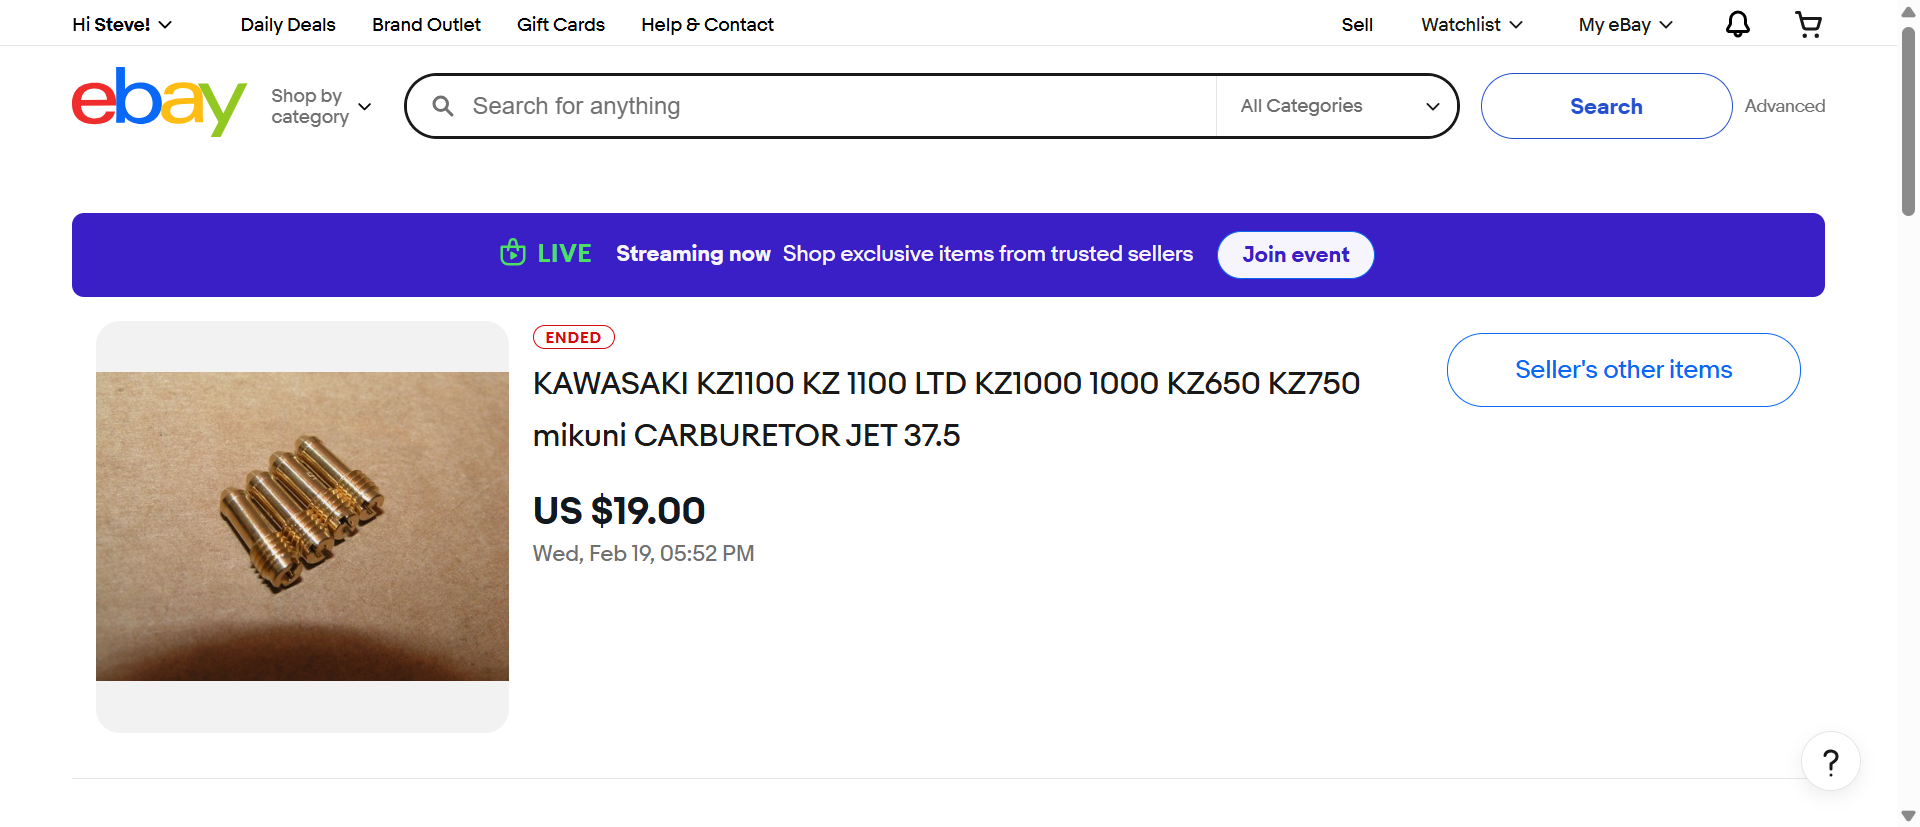The height and width of the screenshot is (827, 1920).
Task: Visit the Gift Cards link
Action: (x=561, y=24)
